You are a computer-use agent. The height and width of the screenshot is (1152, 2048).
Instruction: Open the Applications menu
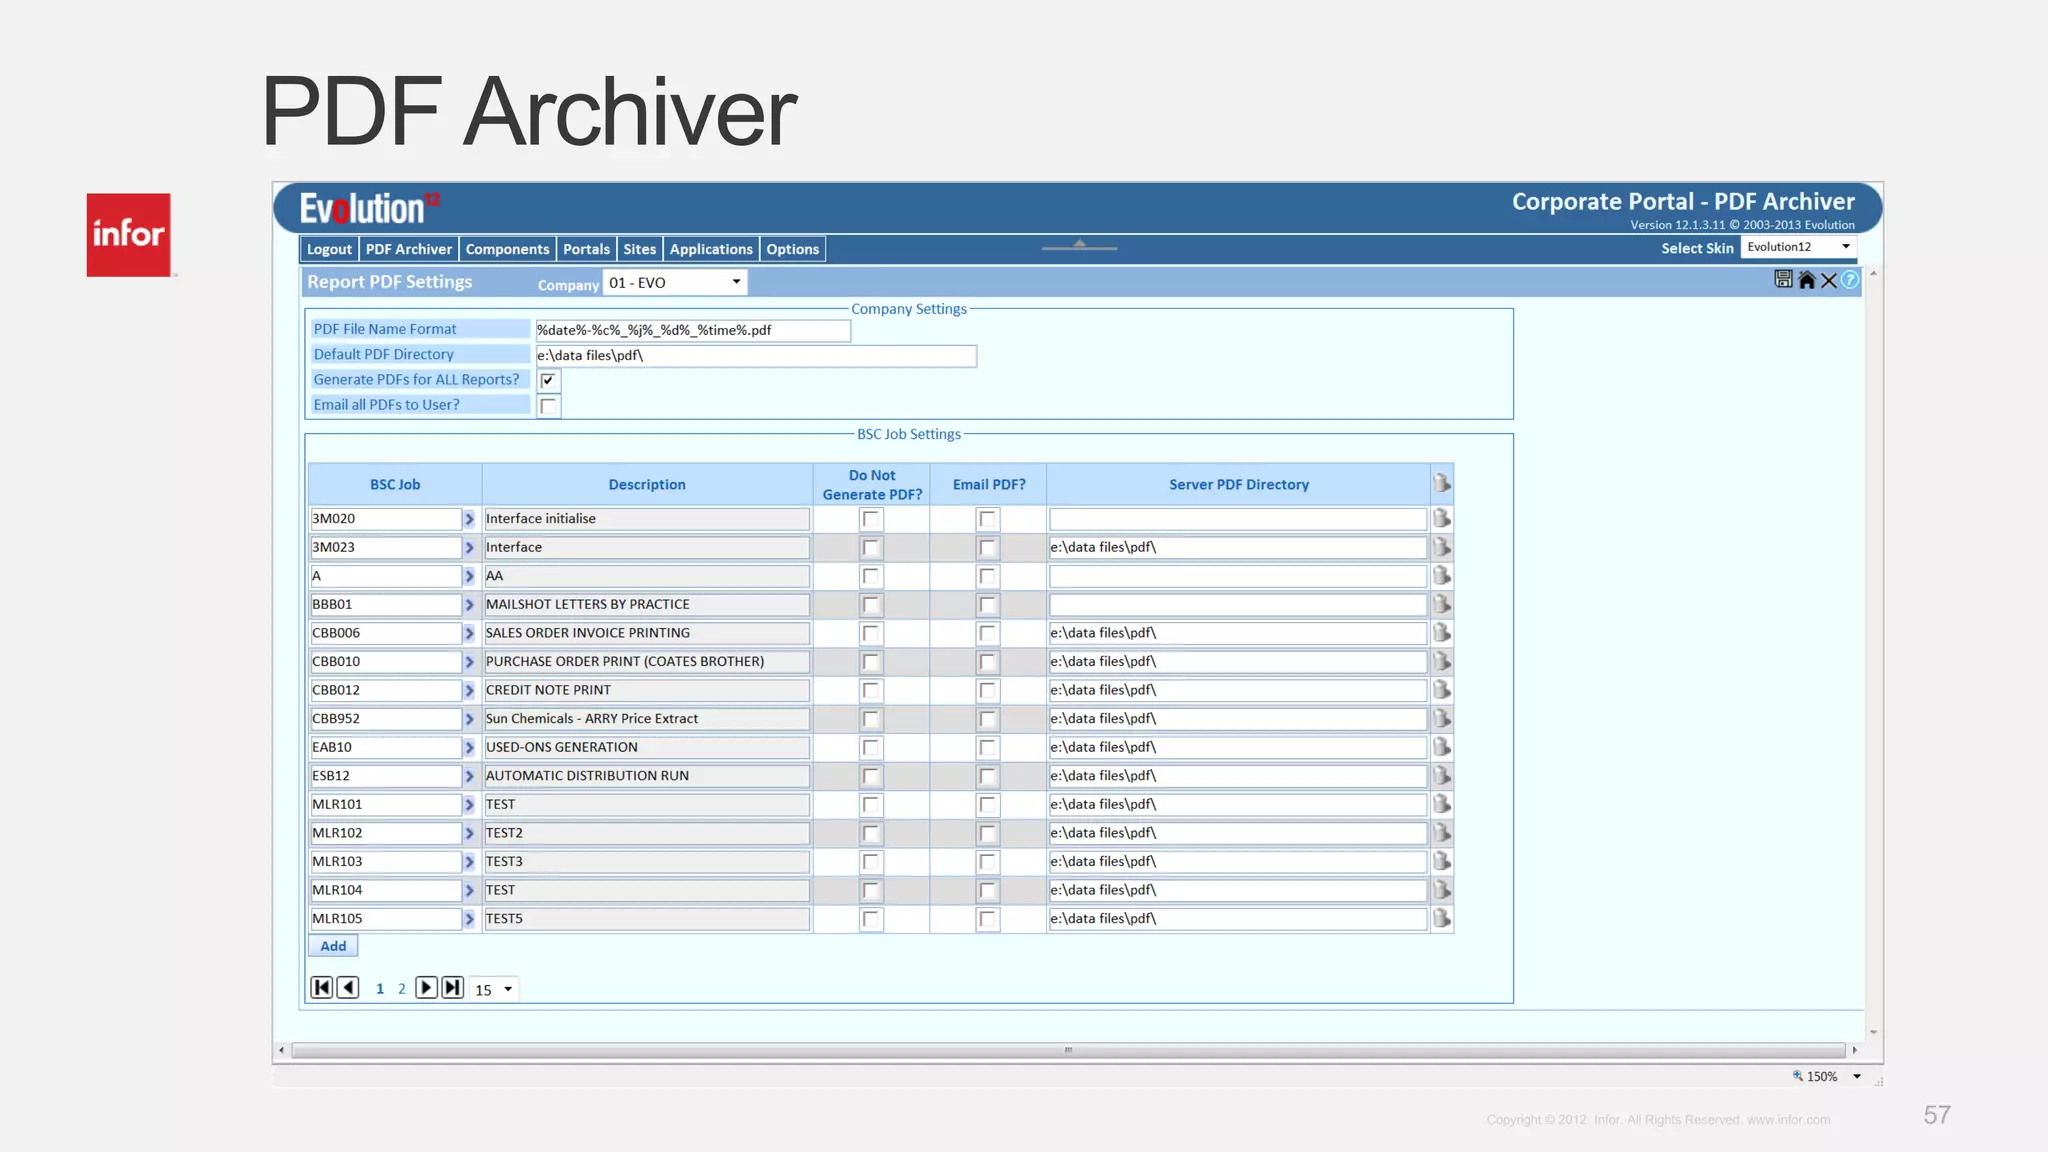click(x=710, y=249)
